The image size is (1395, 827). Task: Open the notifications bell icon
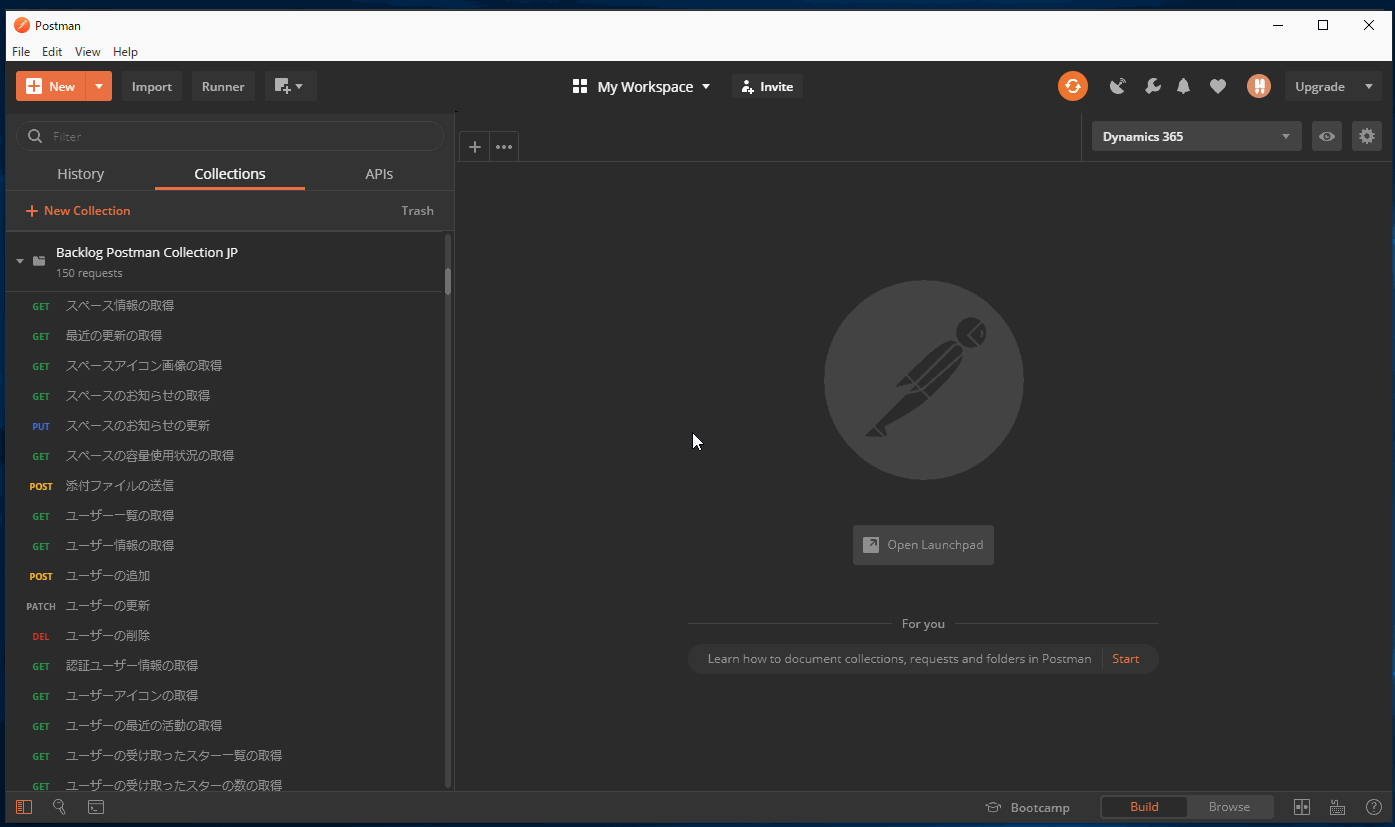(1184, 86)
